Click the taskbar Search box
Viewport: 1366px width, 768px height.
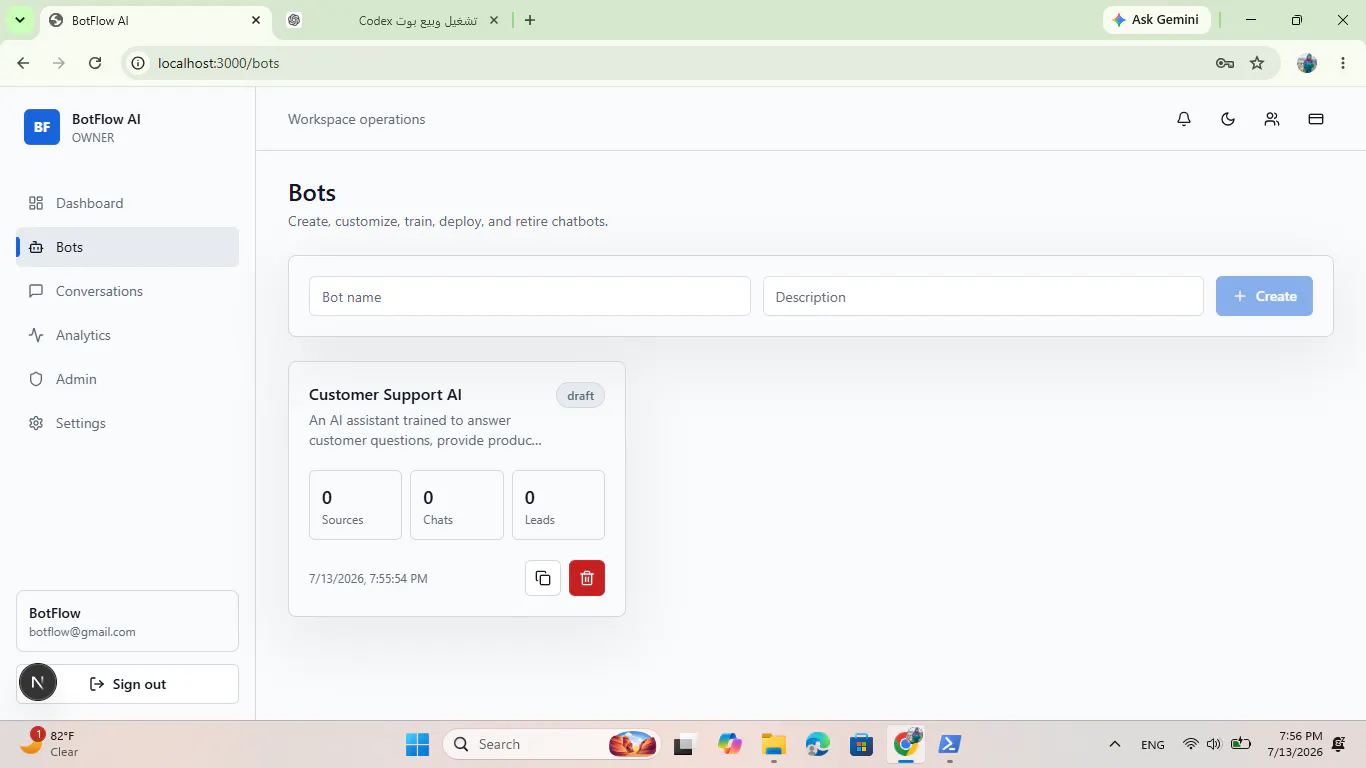551,744
